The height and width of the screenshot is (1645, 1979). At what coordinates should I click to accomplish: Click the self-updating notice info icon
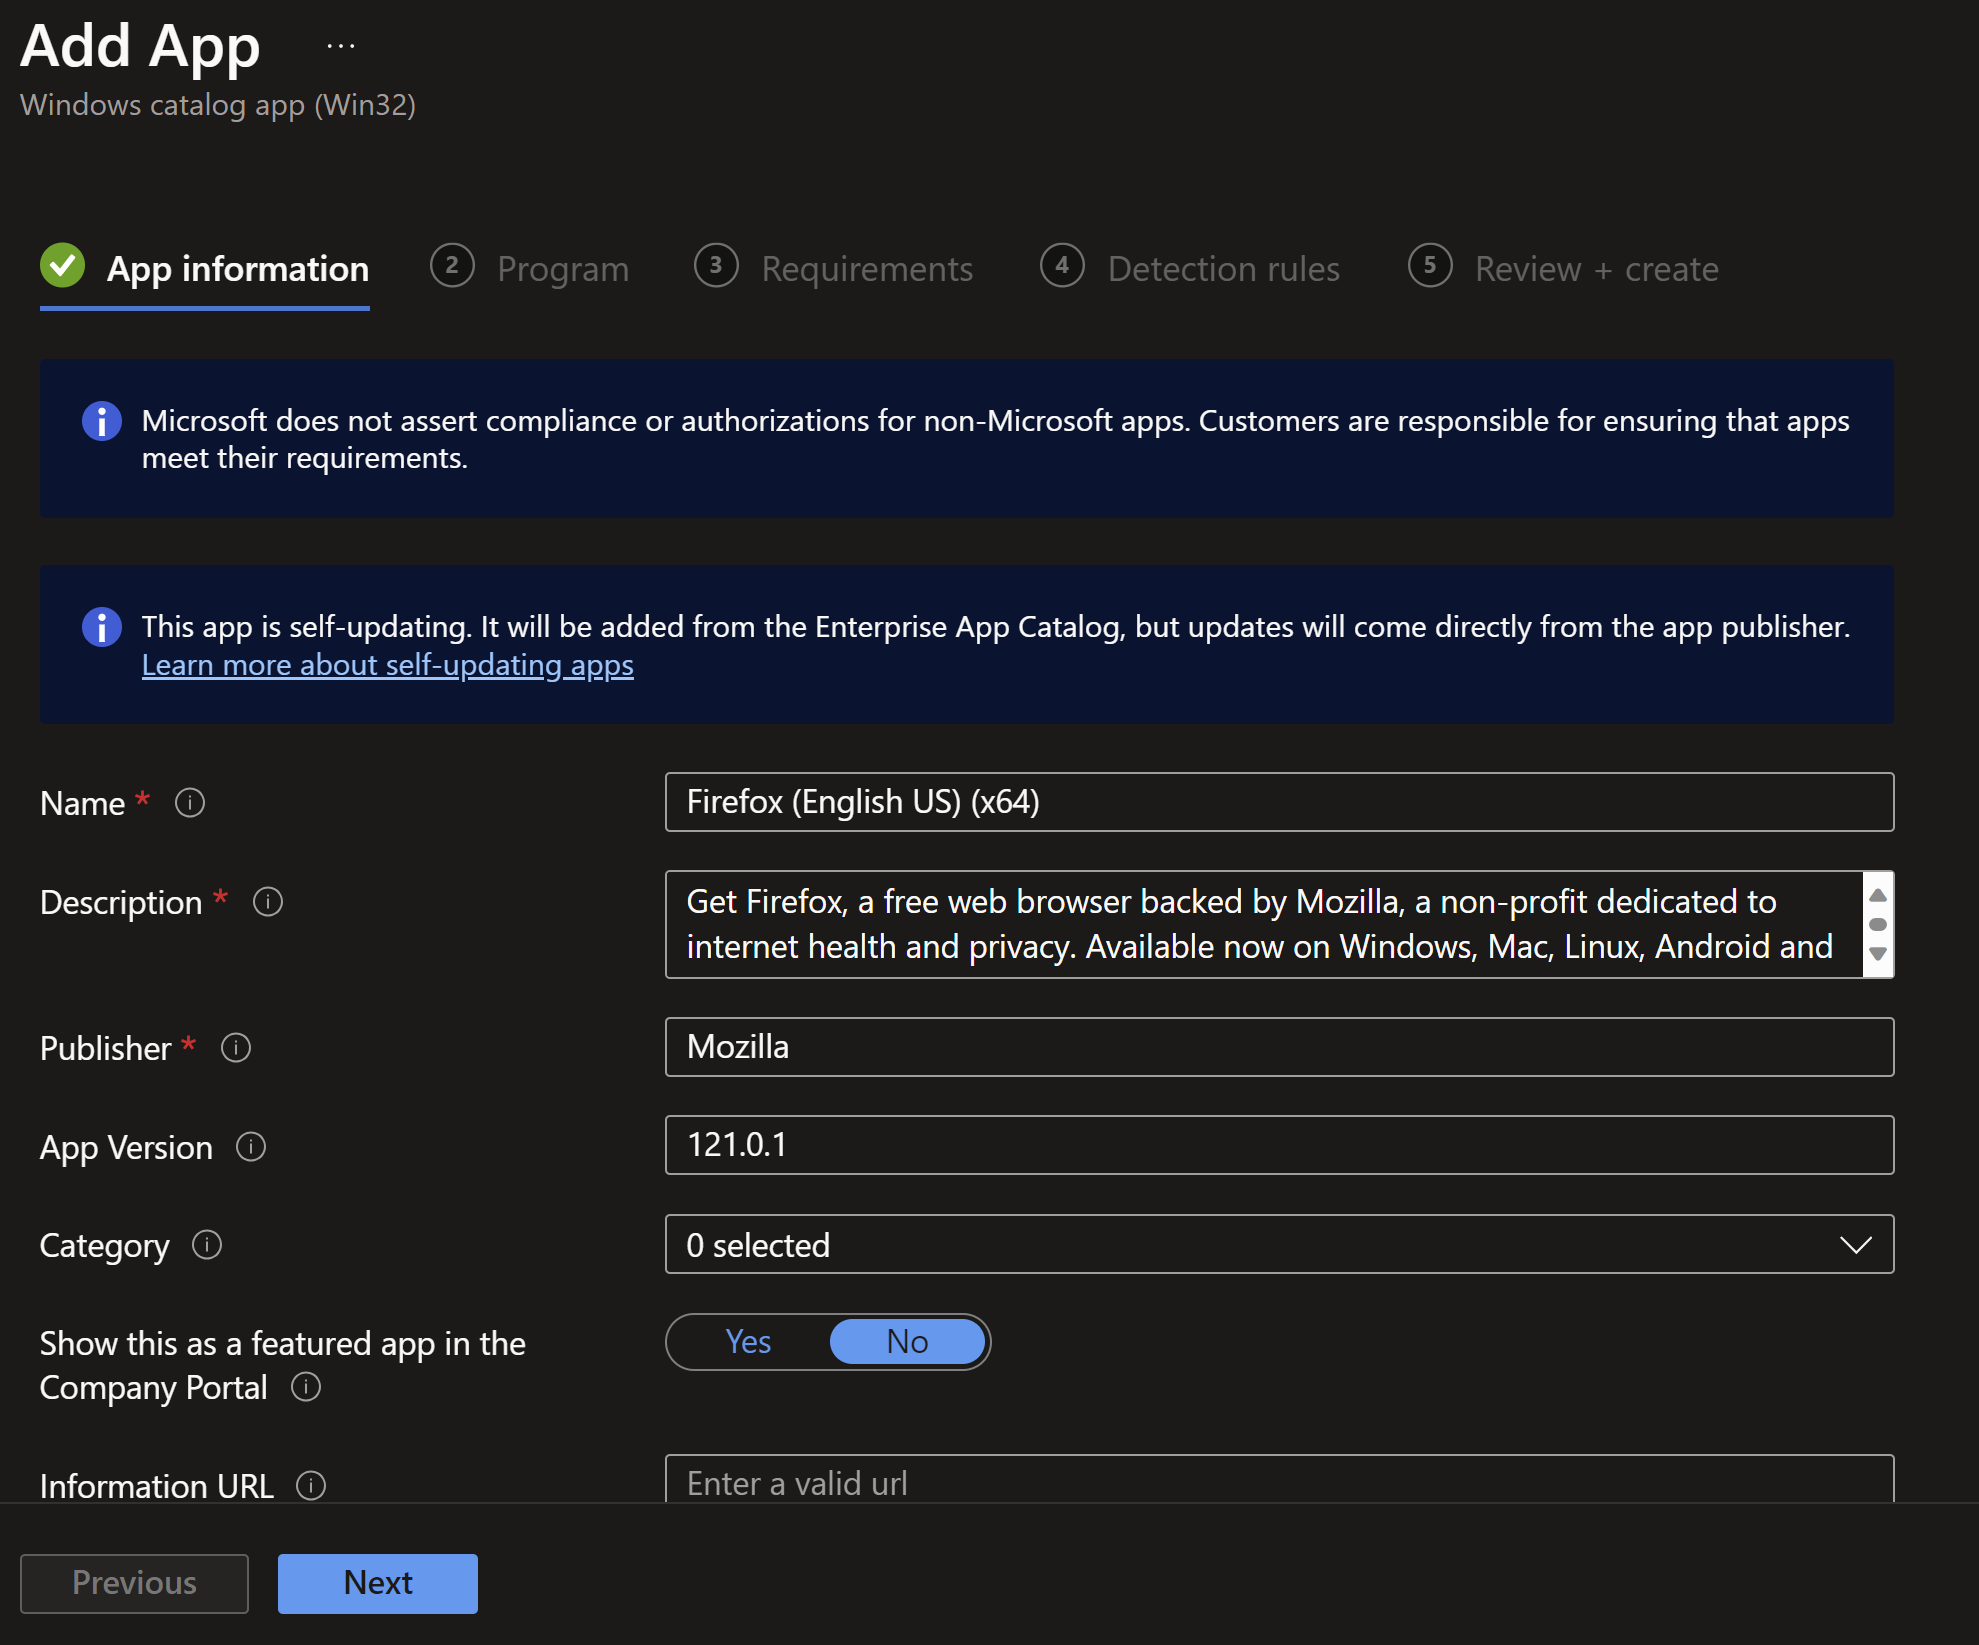[x=102, y=627]
